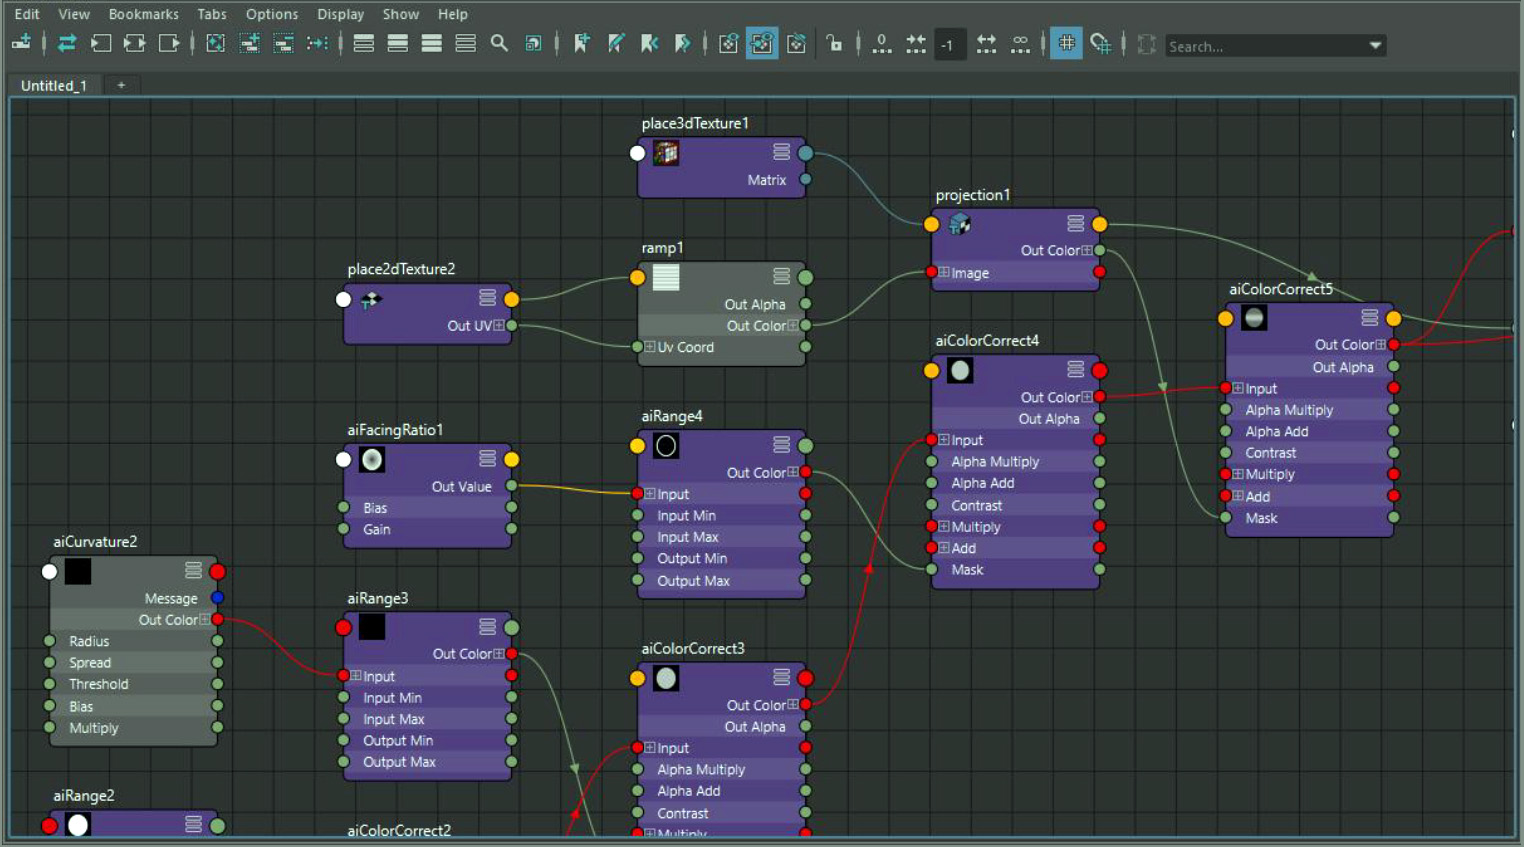Expand Out Color on aiCurvature2 node

(x=205, y=620)
